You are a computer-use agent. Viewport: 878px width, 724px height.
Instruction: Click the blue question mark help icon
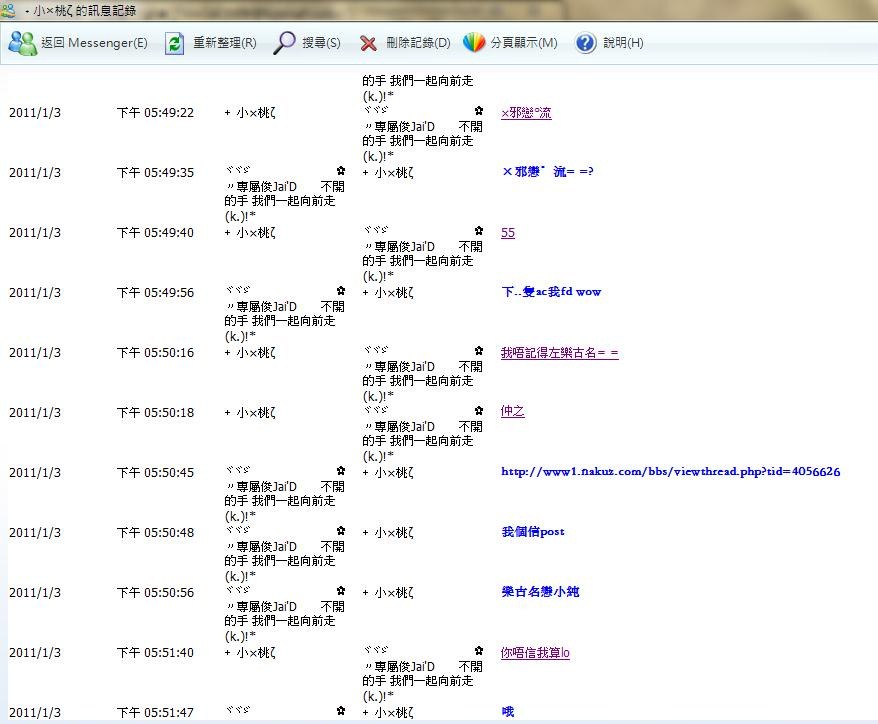(586, 43)
